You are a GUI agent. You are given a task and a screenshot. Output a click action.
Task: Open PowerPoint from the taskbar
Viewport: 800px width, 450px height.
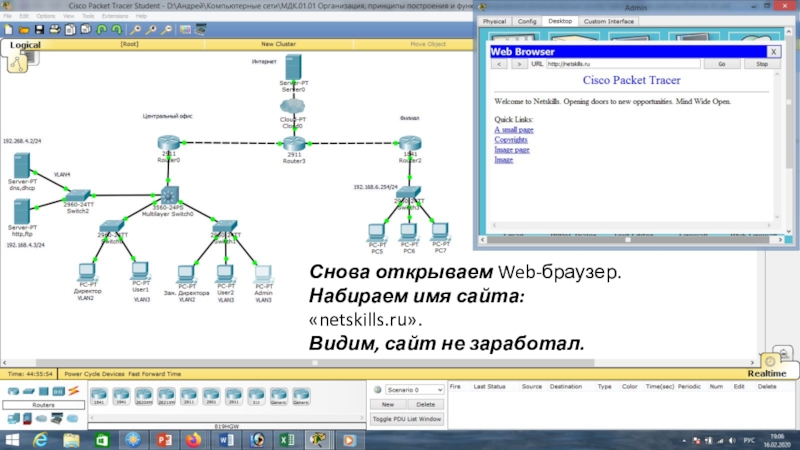coord(164,440)
